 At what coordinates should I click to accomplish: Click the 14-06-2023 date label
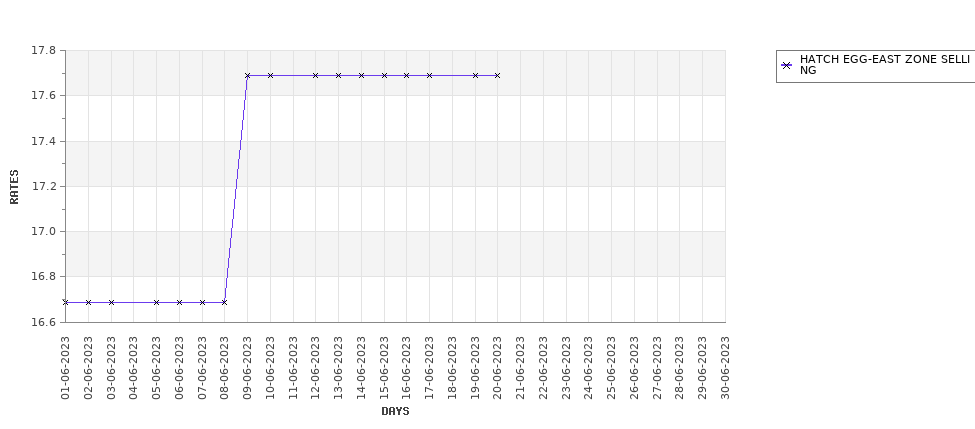[x=361, y=367]
